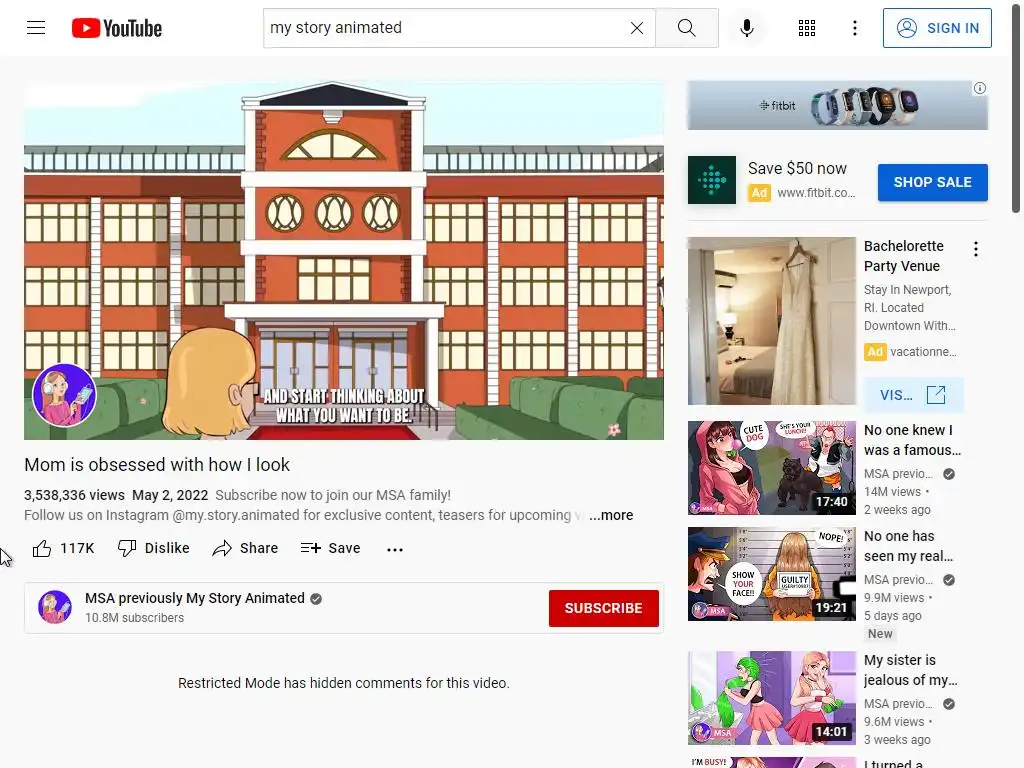Save video to a playlist

(x=330, y=548)
